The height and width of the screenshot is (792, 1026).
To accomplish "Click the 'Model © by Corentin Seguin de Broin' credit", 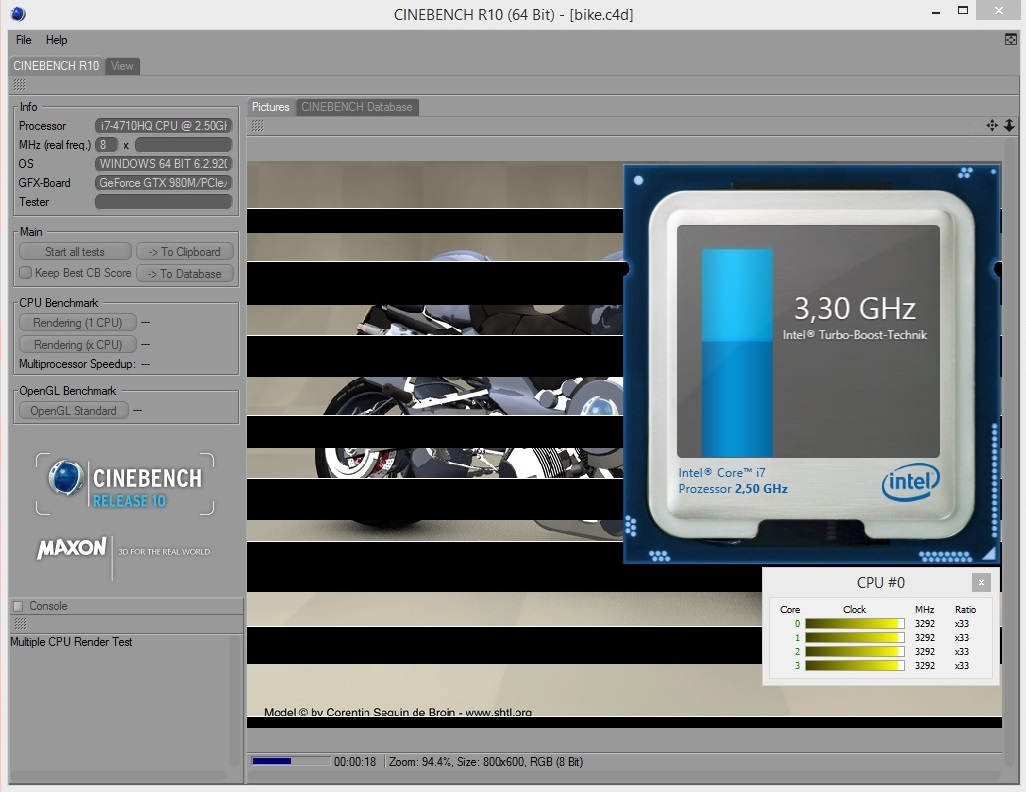I will pos(359,712).
